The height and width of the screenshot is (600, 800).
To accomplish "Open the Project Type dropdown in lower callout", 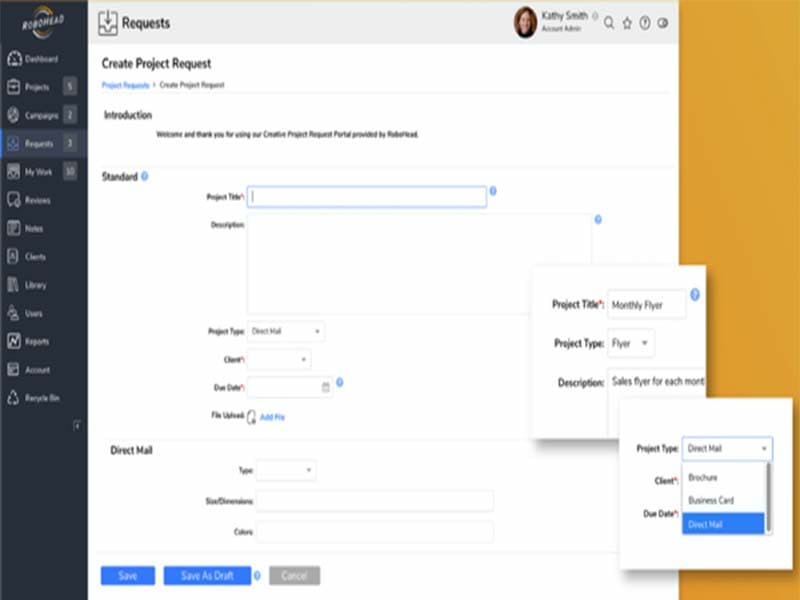I will (x=727, y=448).
